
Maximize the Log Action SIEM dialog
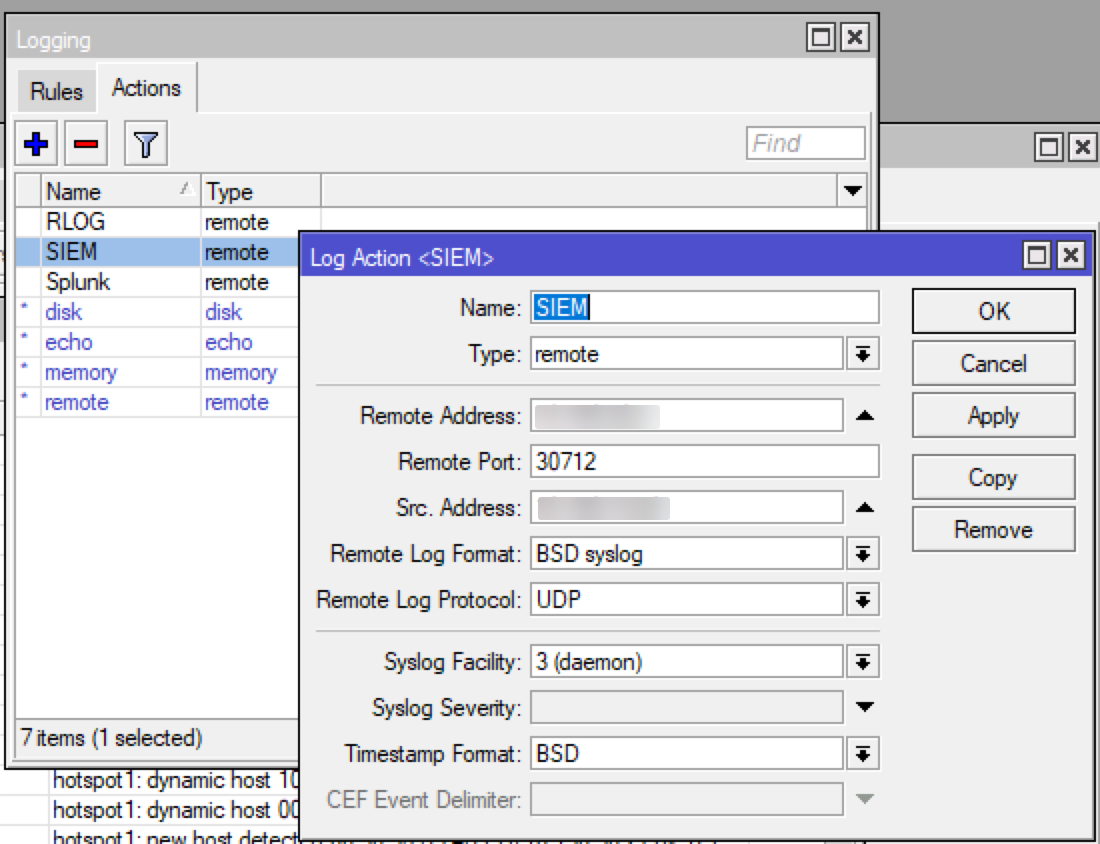1037,255
